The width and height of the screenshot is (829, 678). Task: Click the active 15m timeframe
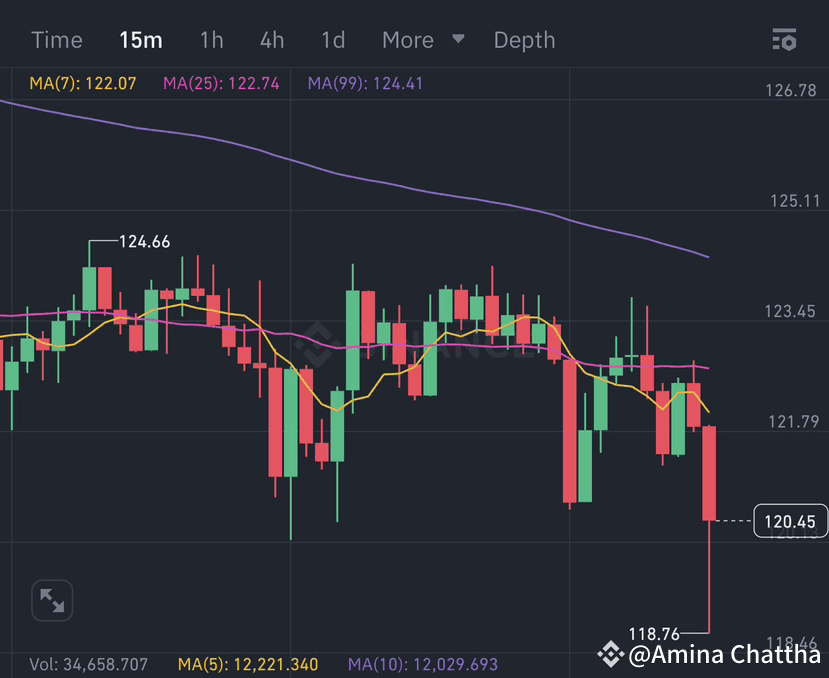pyautogui.click(x=141, y=40)
